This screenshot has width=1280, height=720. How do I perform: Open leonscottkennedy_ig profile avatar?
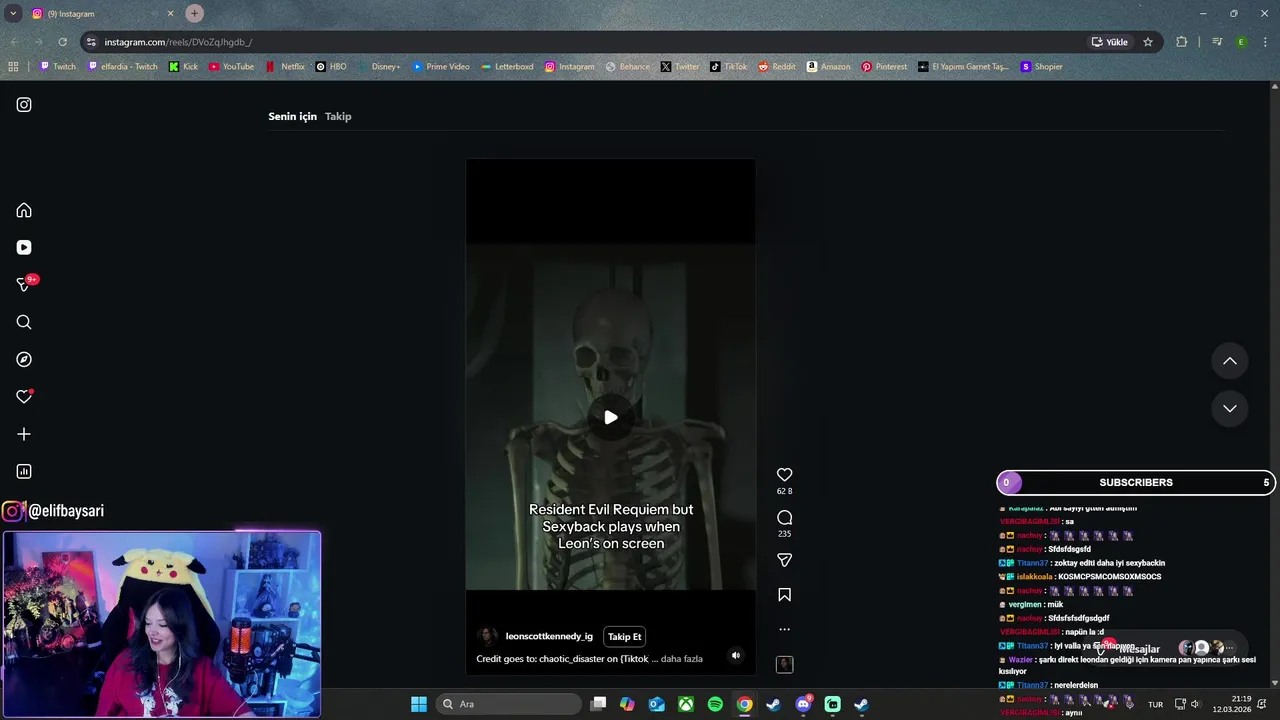coord(487,637)
